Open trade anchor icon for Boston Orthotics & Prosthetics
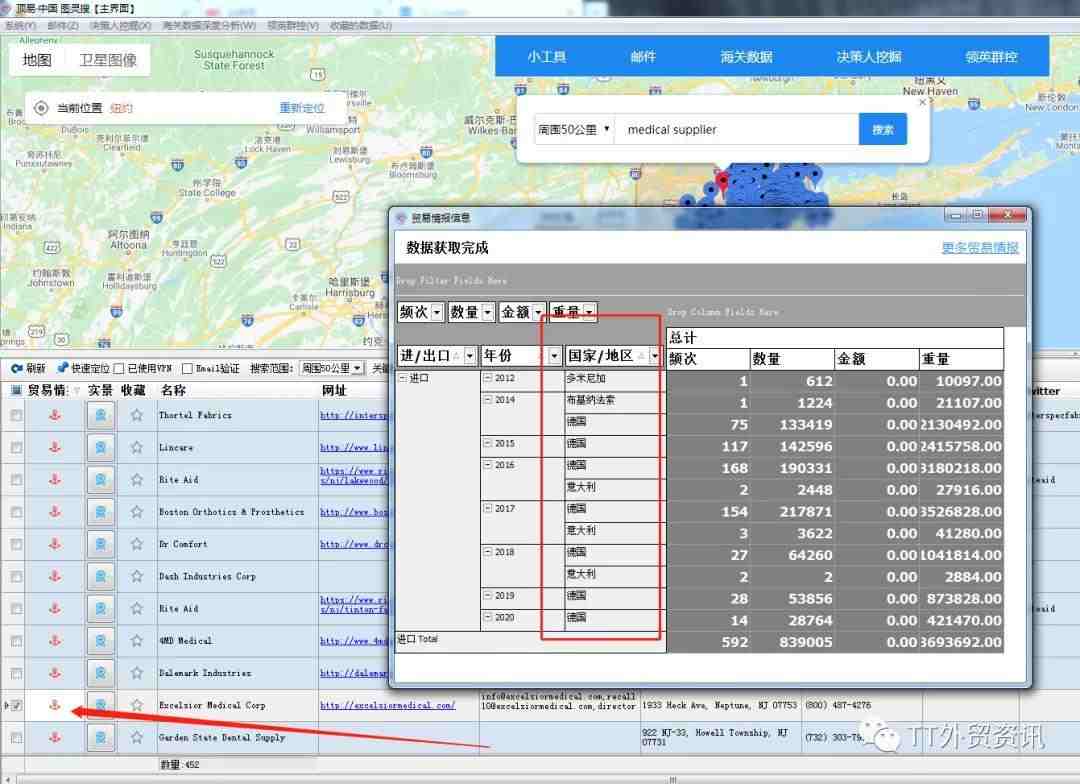The image size is (1080, 784). [x=55, y=512]
